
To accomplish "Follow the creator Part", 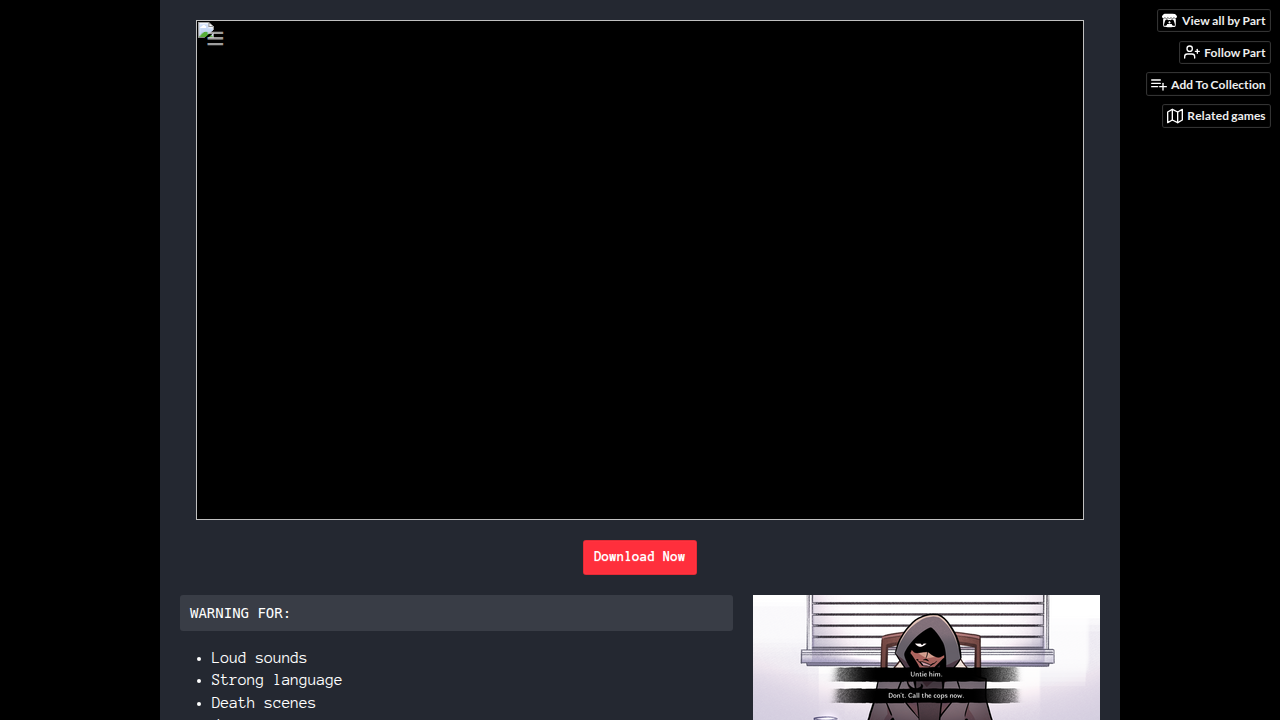I will click(x=1225, y=53).
